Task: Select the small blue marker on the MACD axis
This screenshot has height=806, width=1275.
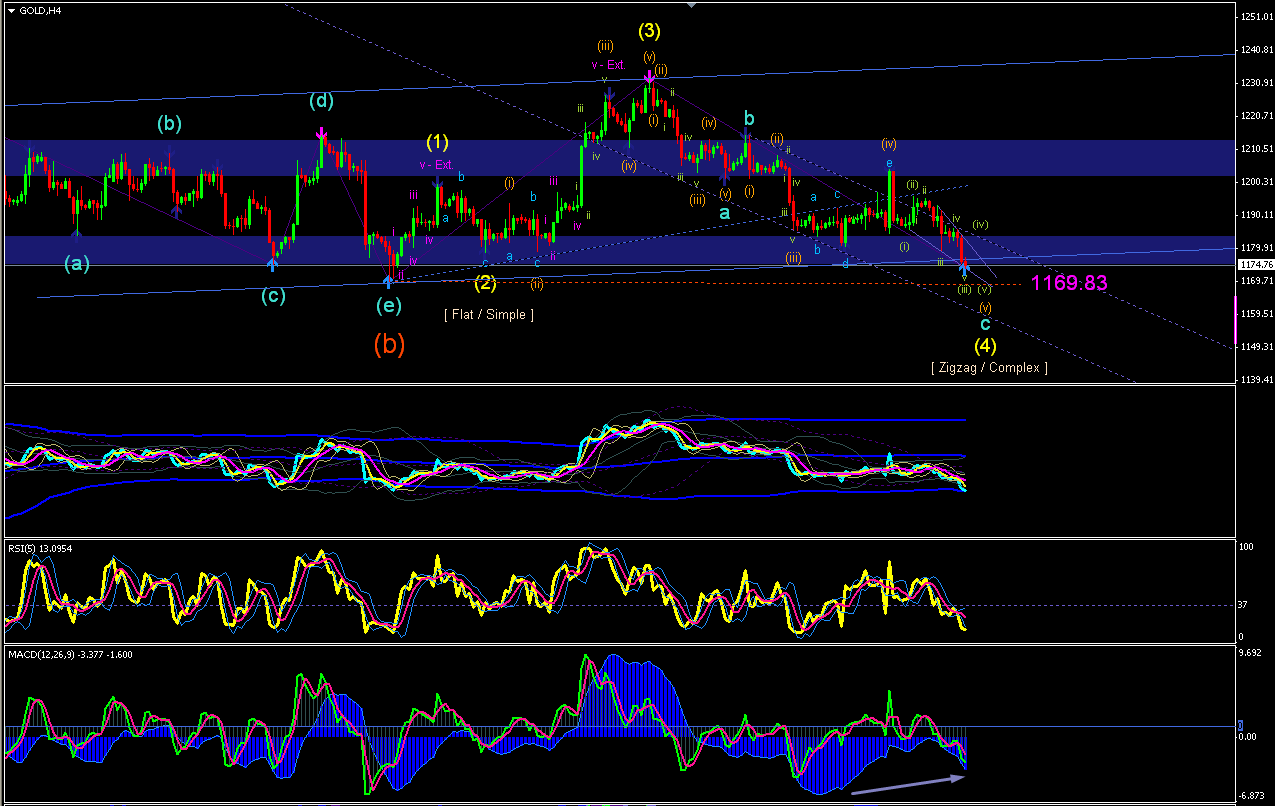Action: pyautogui.click(x=1242, y=724)
